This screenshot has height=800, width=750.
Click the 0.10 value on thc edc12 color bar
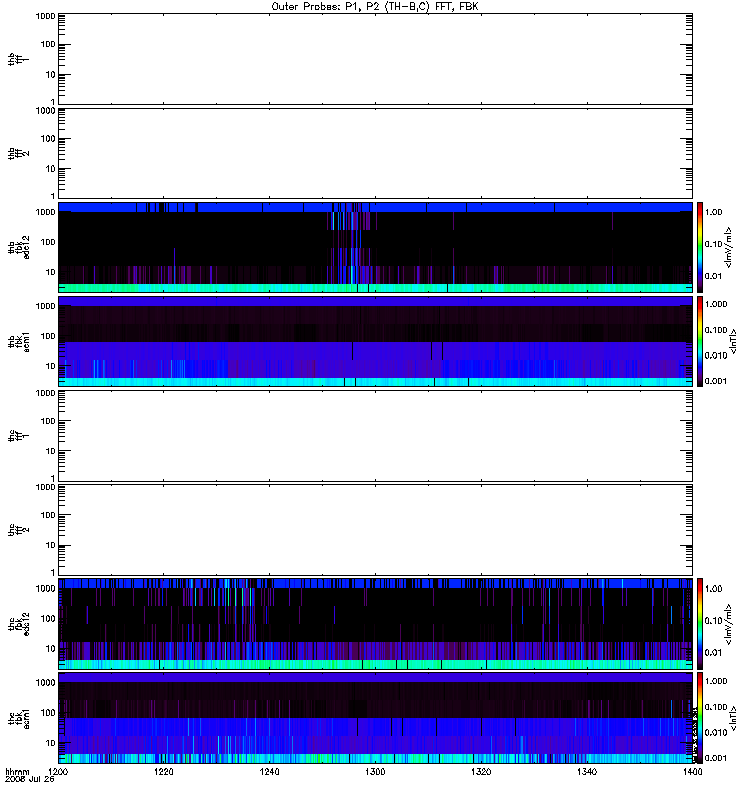(713, 620)
